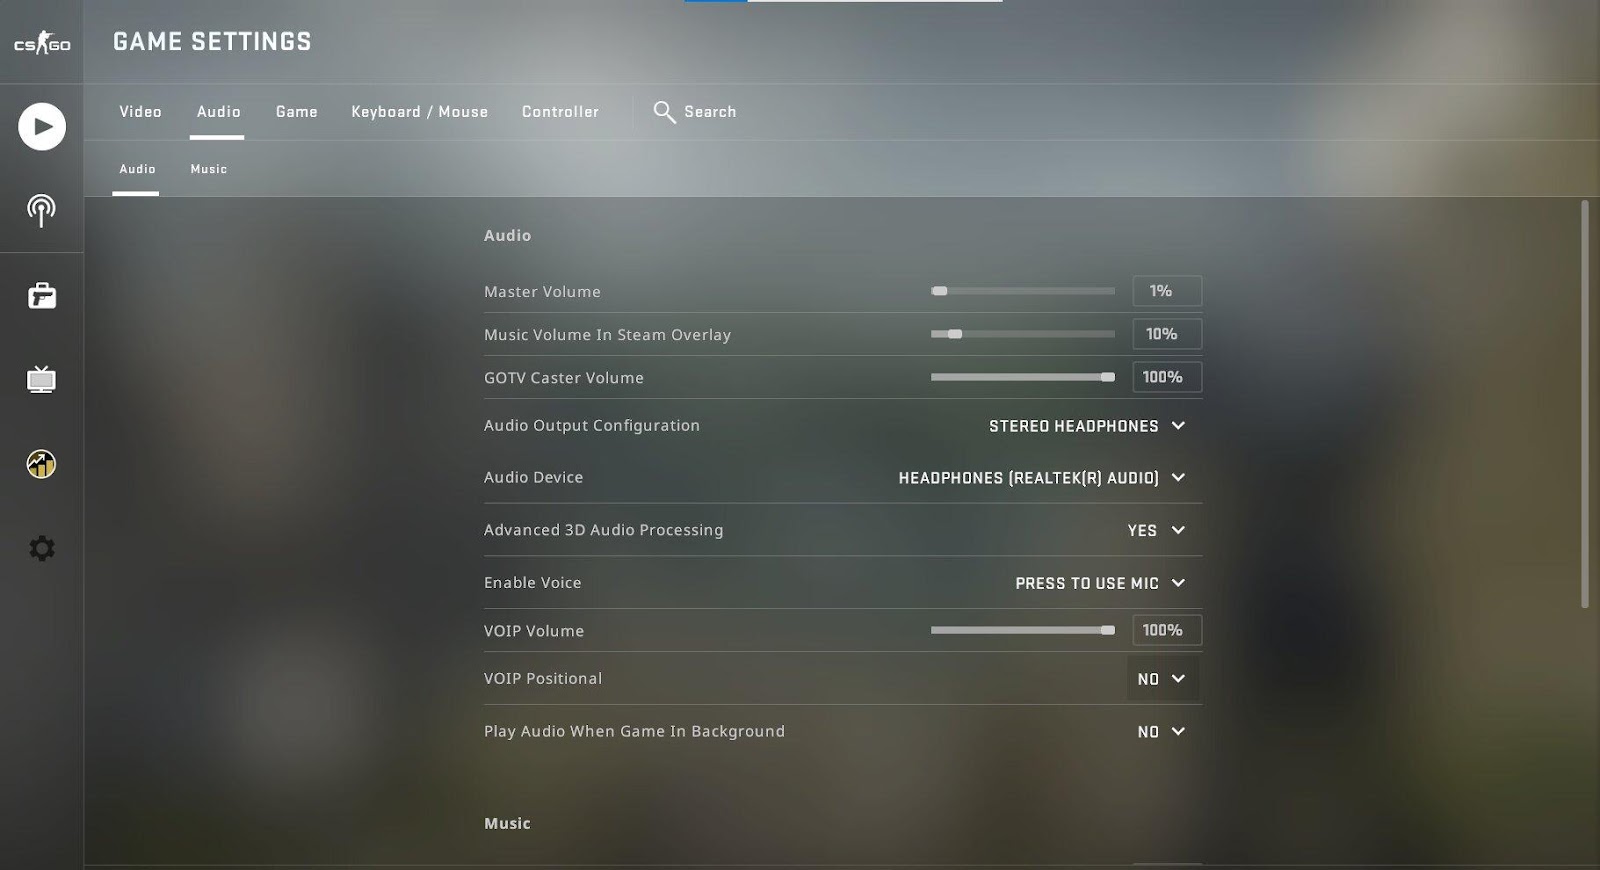Viewport: 1600px width, 870px height.
Task: Click the Play Audio When Game In Background label
Action: tap(634, 732)
